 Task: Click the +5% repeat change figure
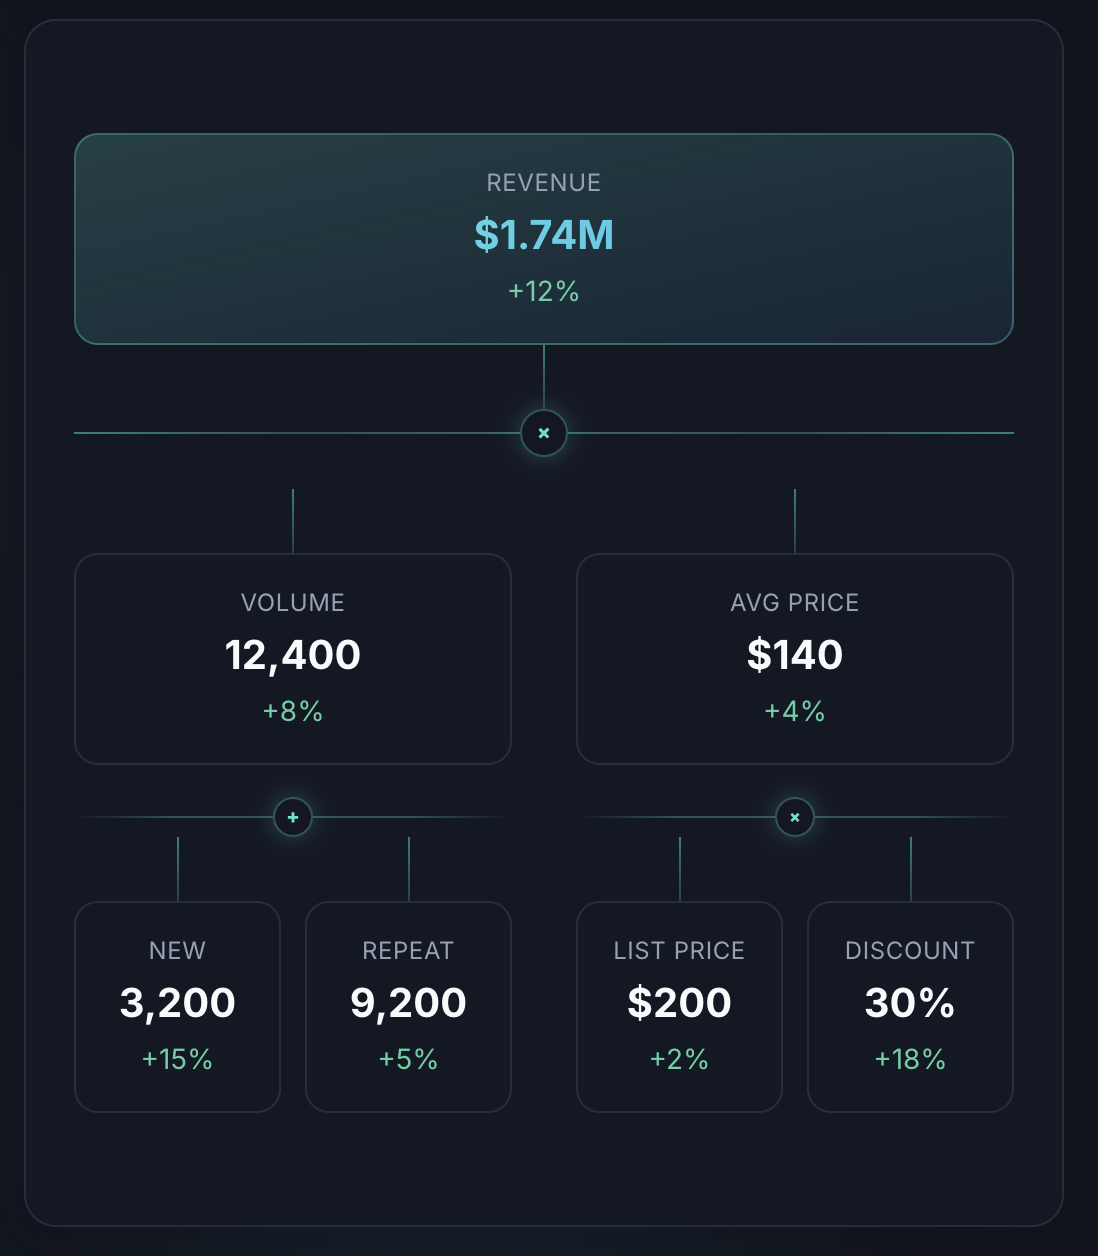[408, 1059]
